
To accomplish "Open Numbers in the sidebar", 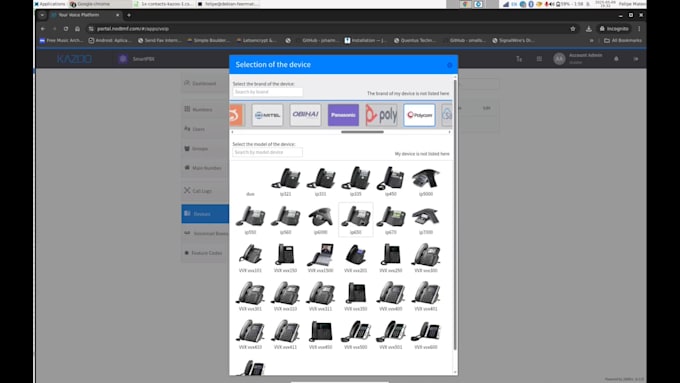I will tap(204, 109).
